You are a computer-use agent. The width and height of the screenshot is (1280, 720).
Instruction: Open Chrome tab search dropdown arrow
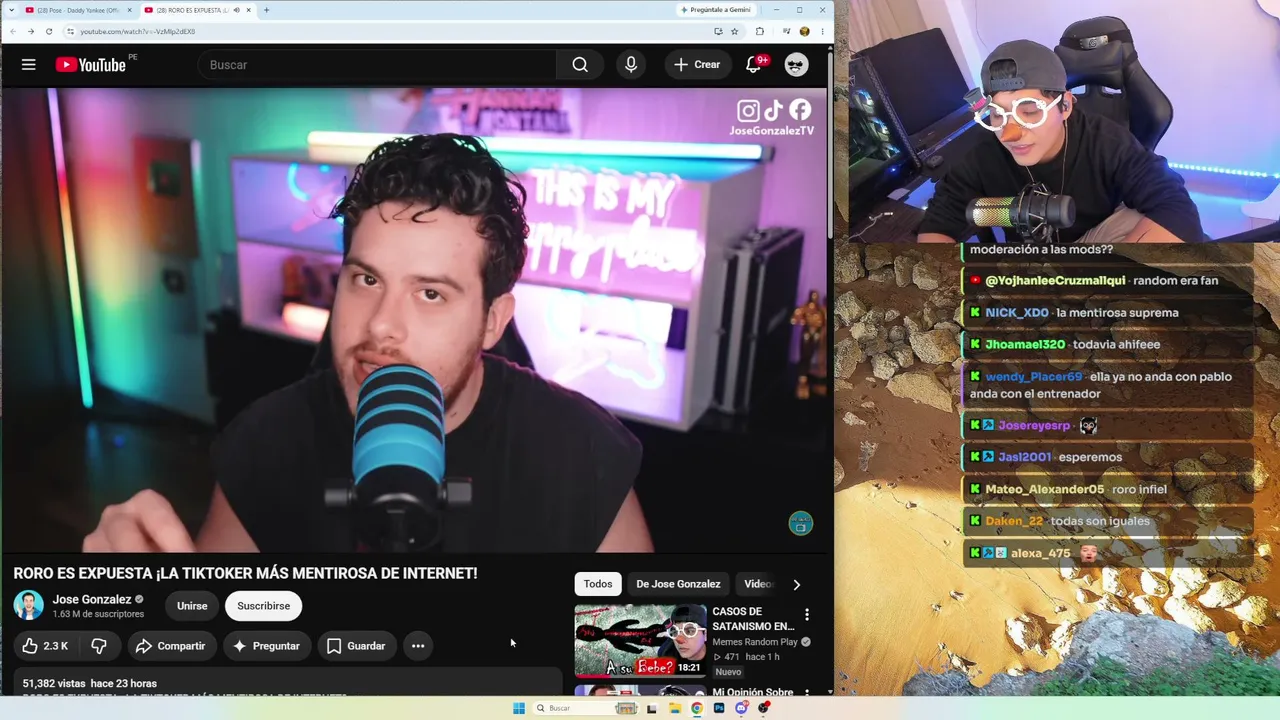tap(12, 10)
